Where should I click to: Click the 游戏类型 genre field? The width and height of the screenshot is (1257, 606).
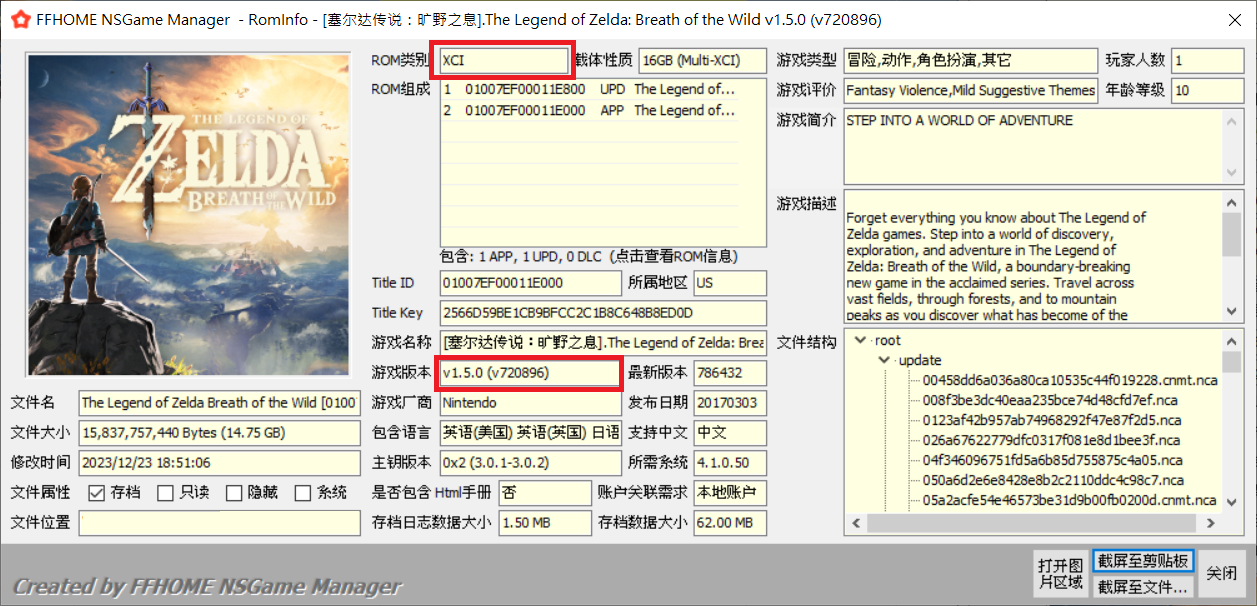pyautogui.click(x=971, y=60)
